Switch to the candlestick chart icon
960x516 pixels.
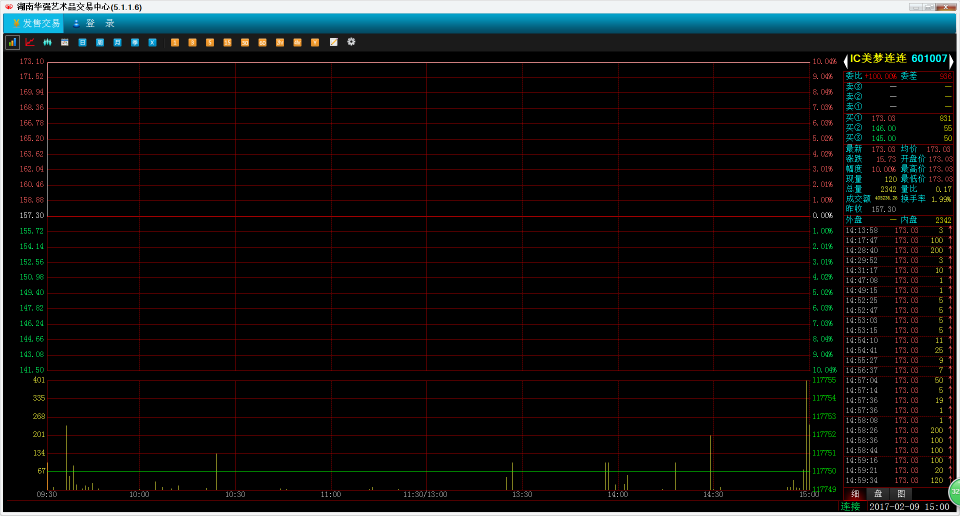coord(47,42)
